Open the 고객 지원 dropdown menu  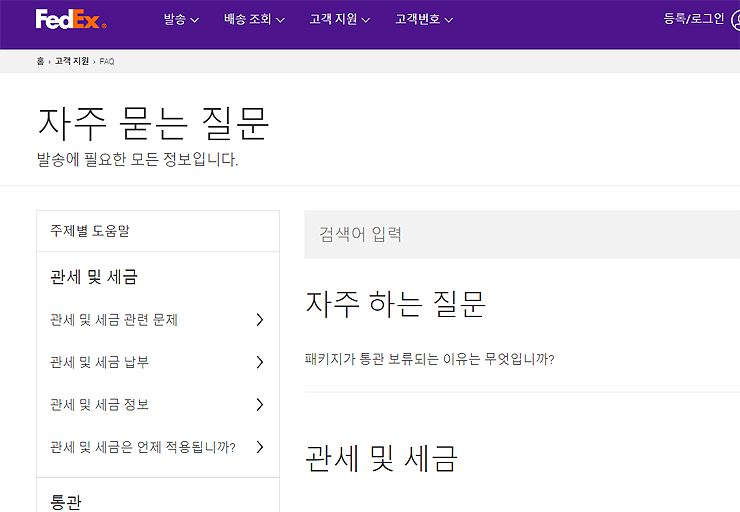[339, 19]
